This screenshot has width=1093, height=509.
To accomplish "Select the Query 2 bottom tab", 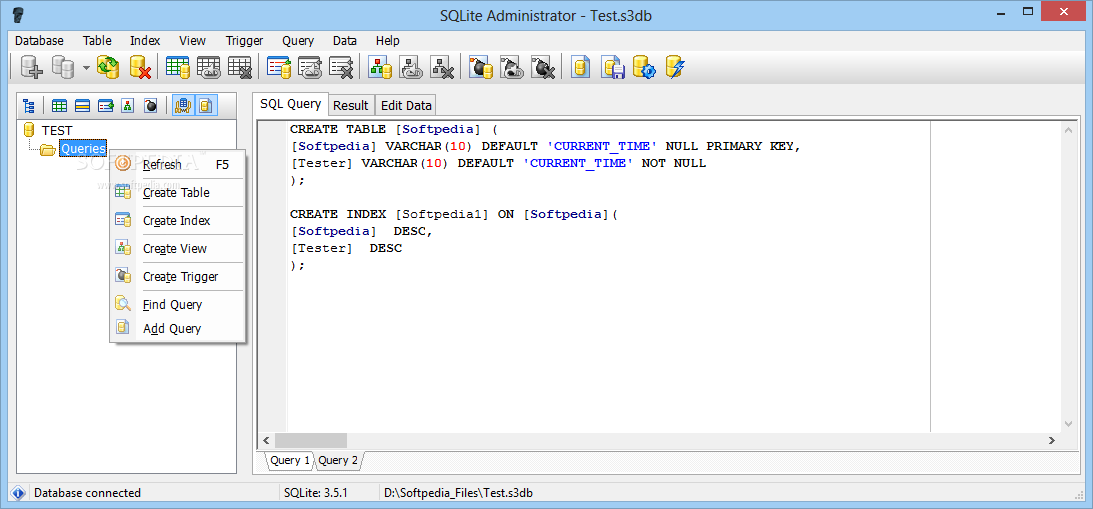I will tap(338, 460).
